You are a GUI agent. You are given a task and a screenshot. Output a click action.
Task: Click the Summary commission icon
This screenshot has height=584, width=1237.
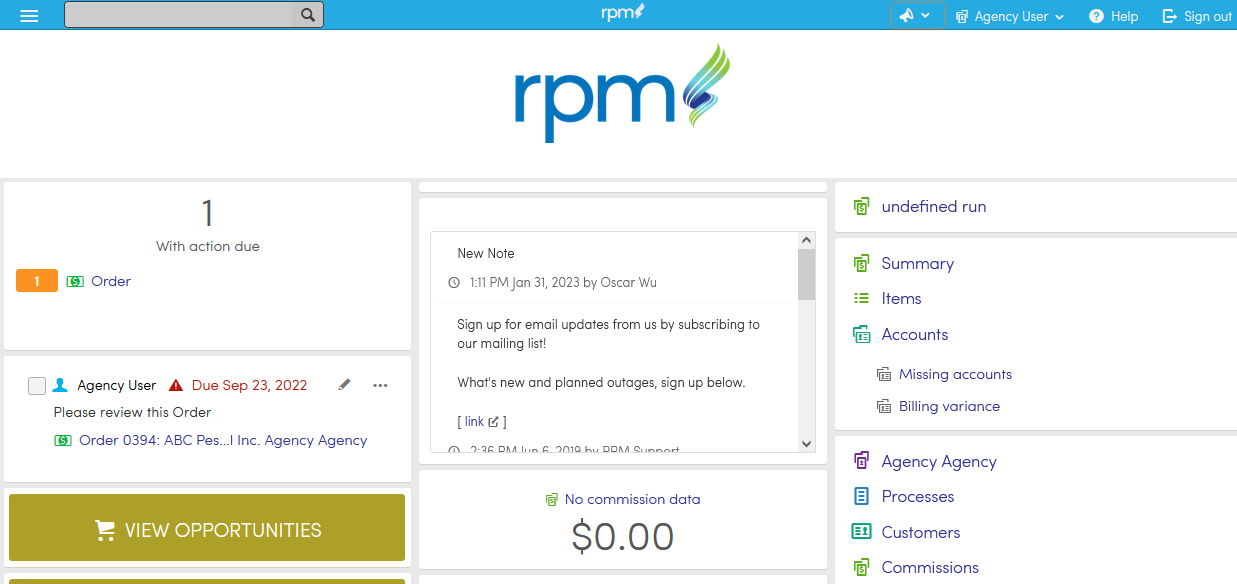[861, 264]
